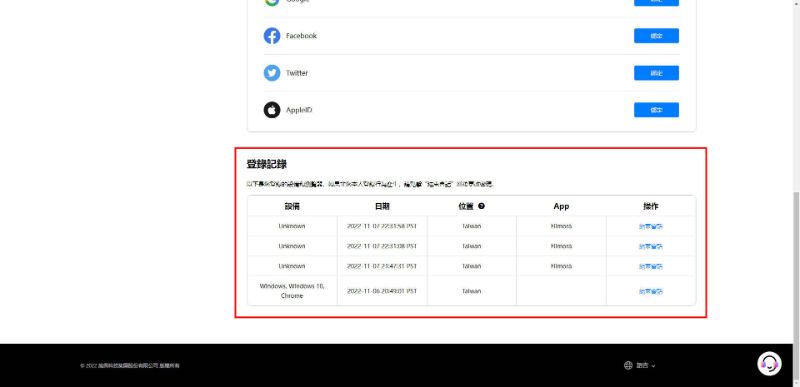Click the Twitter label text
Image resolution: width=800 pixels, height=387 pixels.
[x=297, y=73]
